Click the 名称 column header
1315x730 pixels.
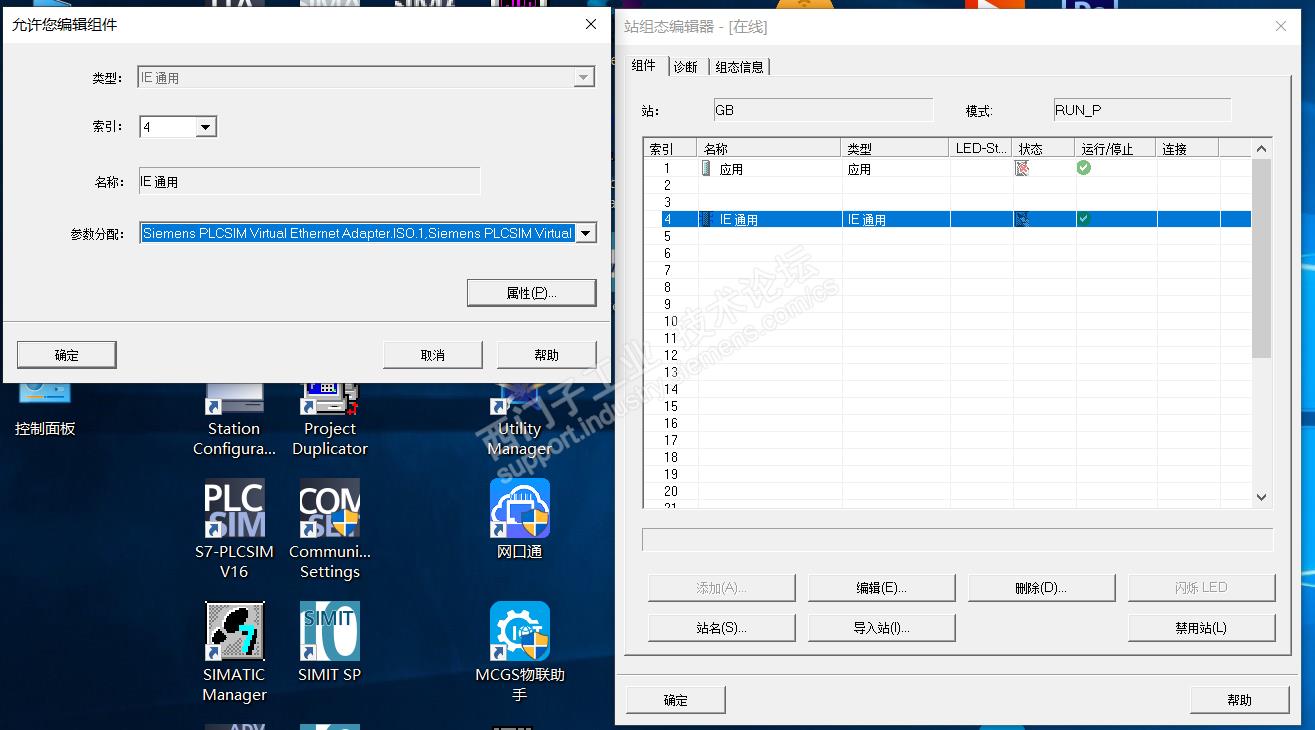pos(769,149)
